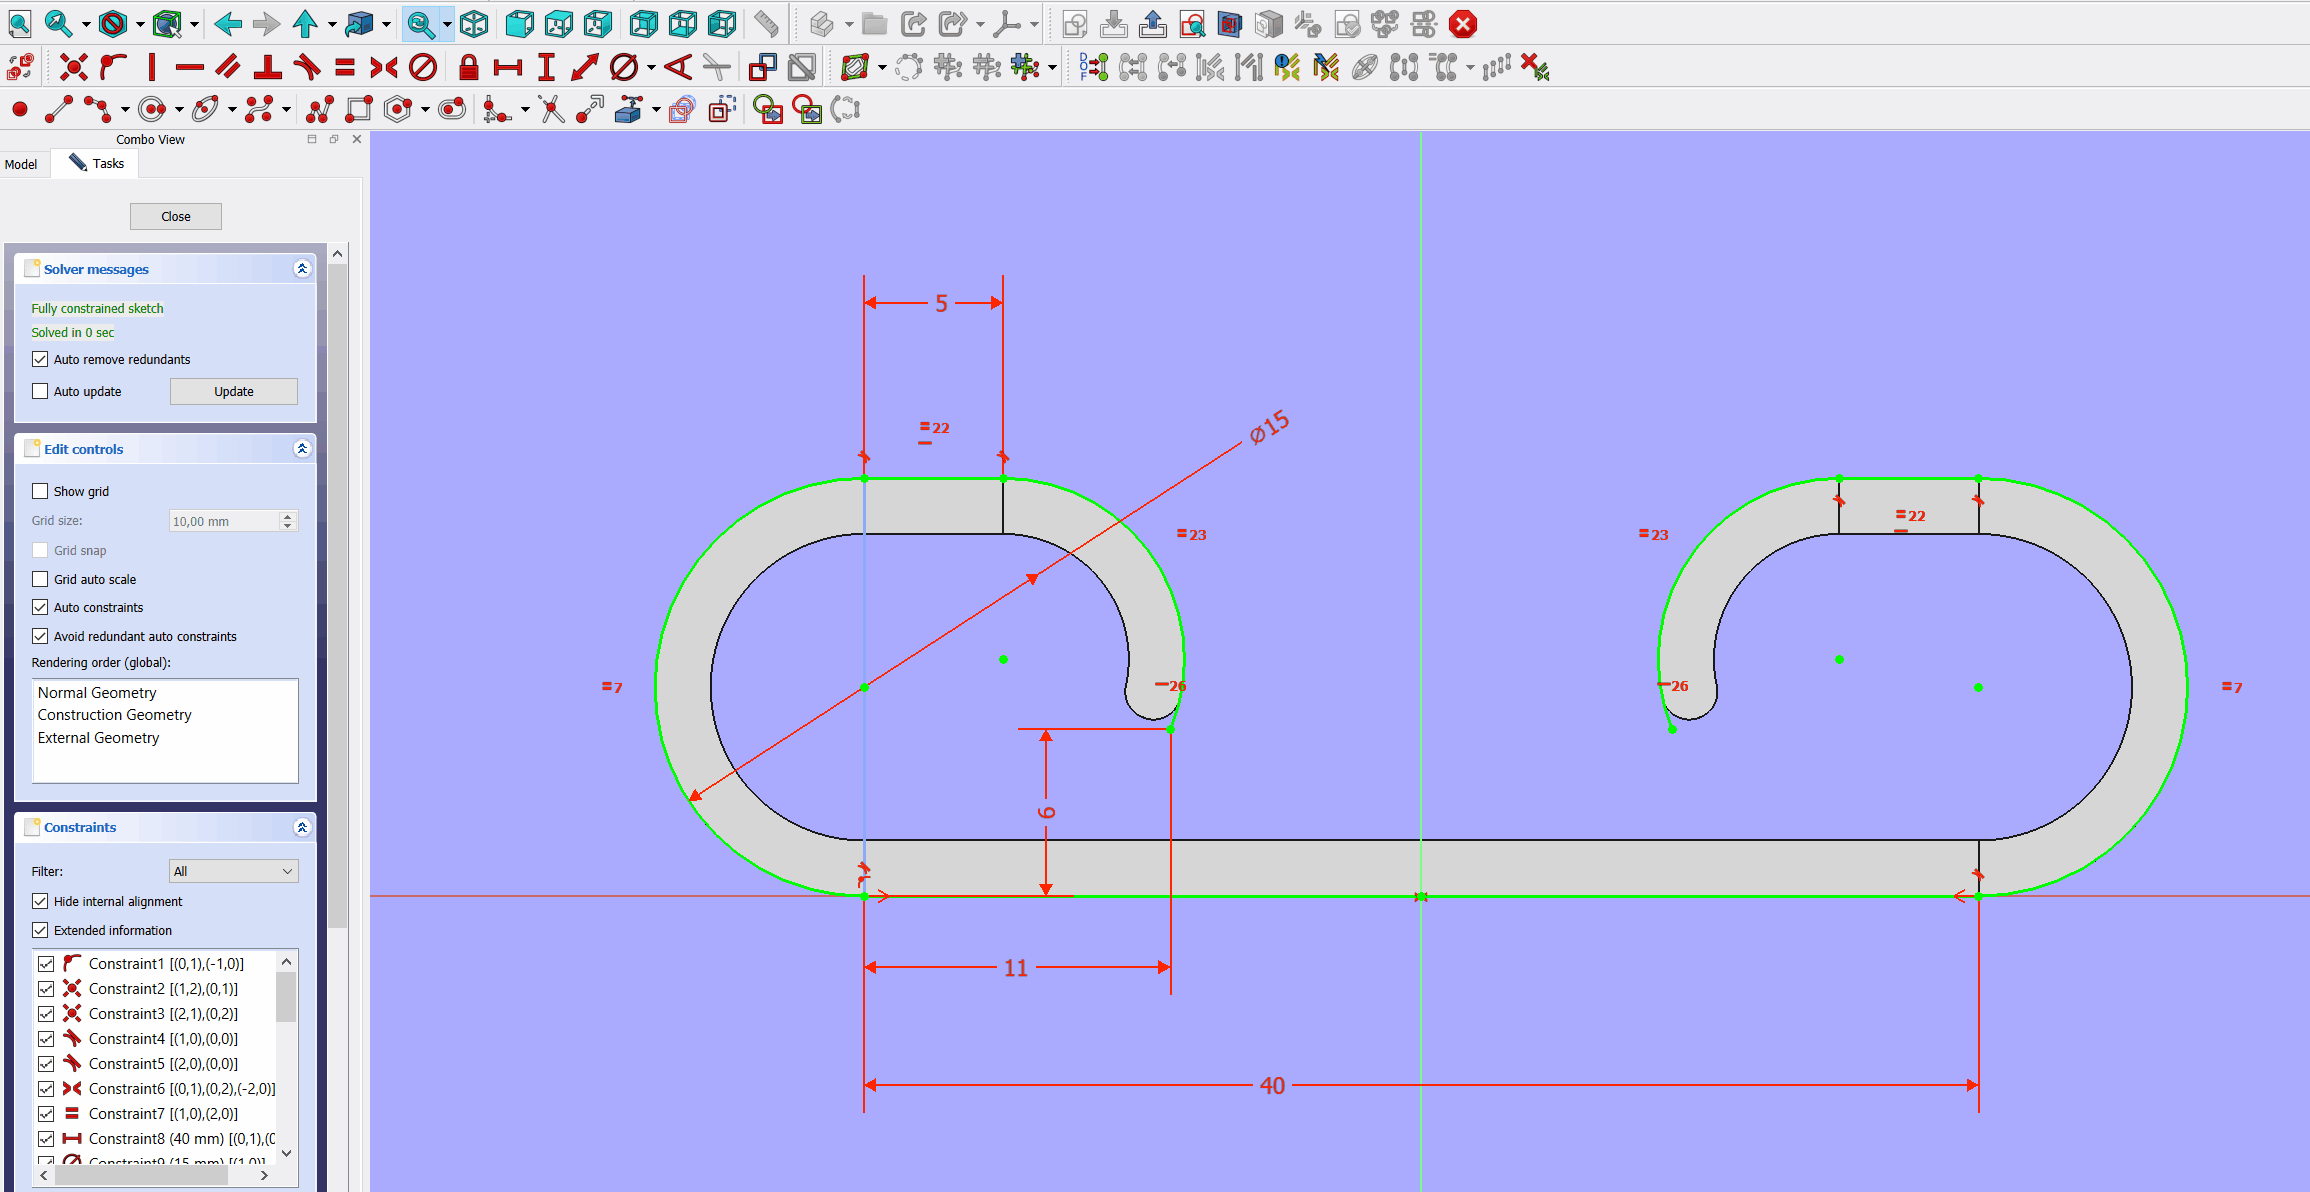
Task: Click the Close button to exit sketch
Action: [x=175, y=216]
